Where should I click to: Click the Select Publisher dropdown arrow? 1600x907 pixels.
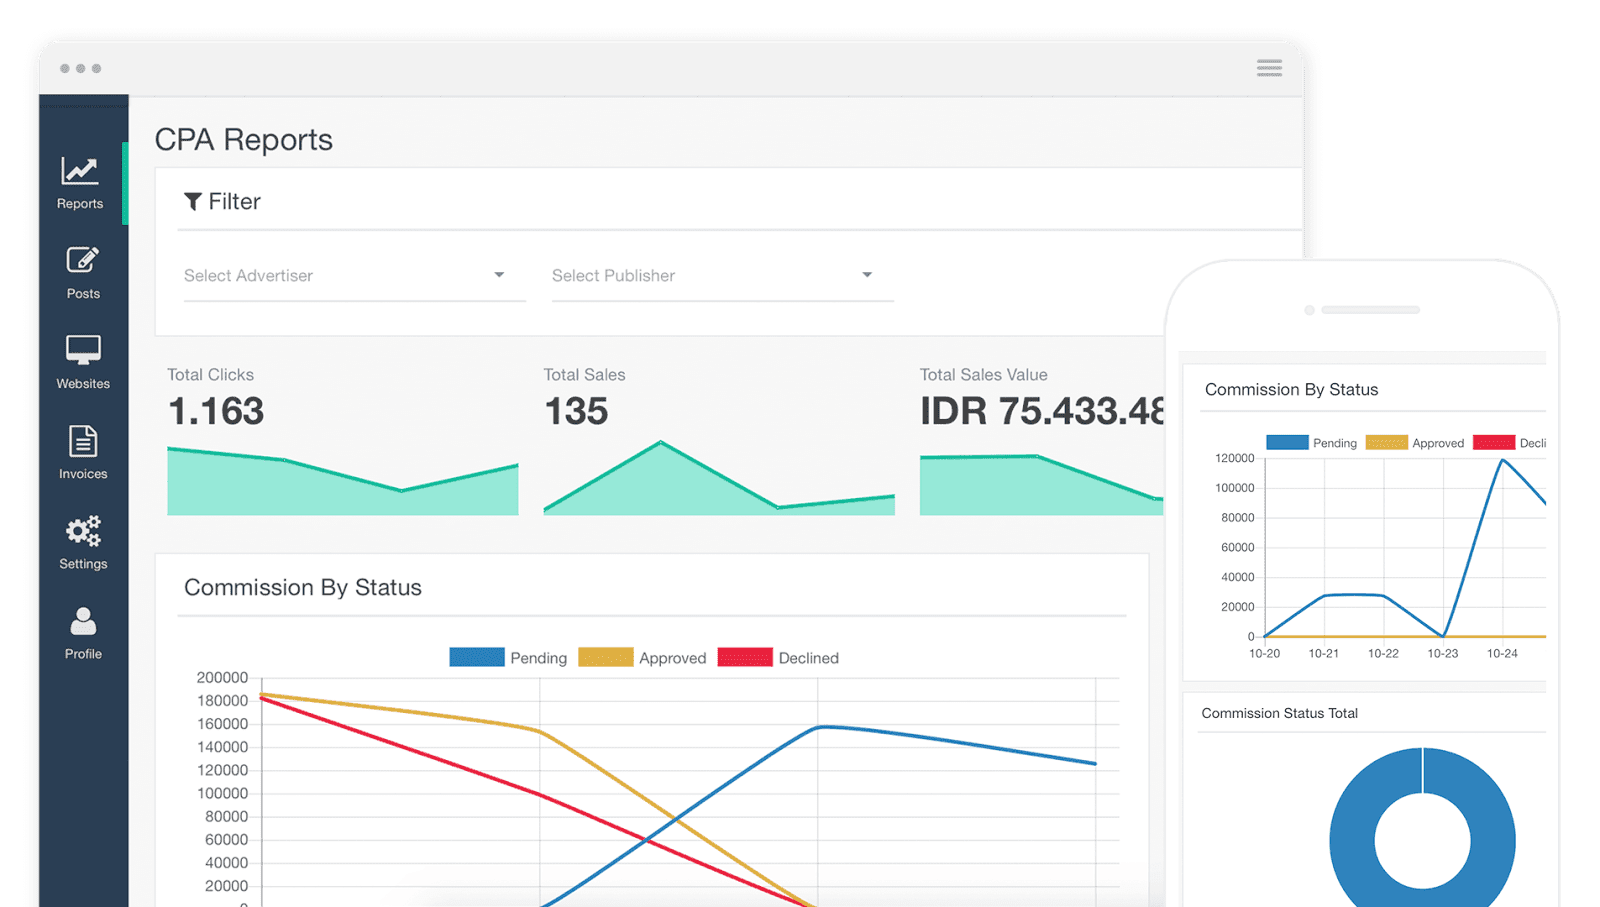[x=867, y=275]
